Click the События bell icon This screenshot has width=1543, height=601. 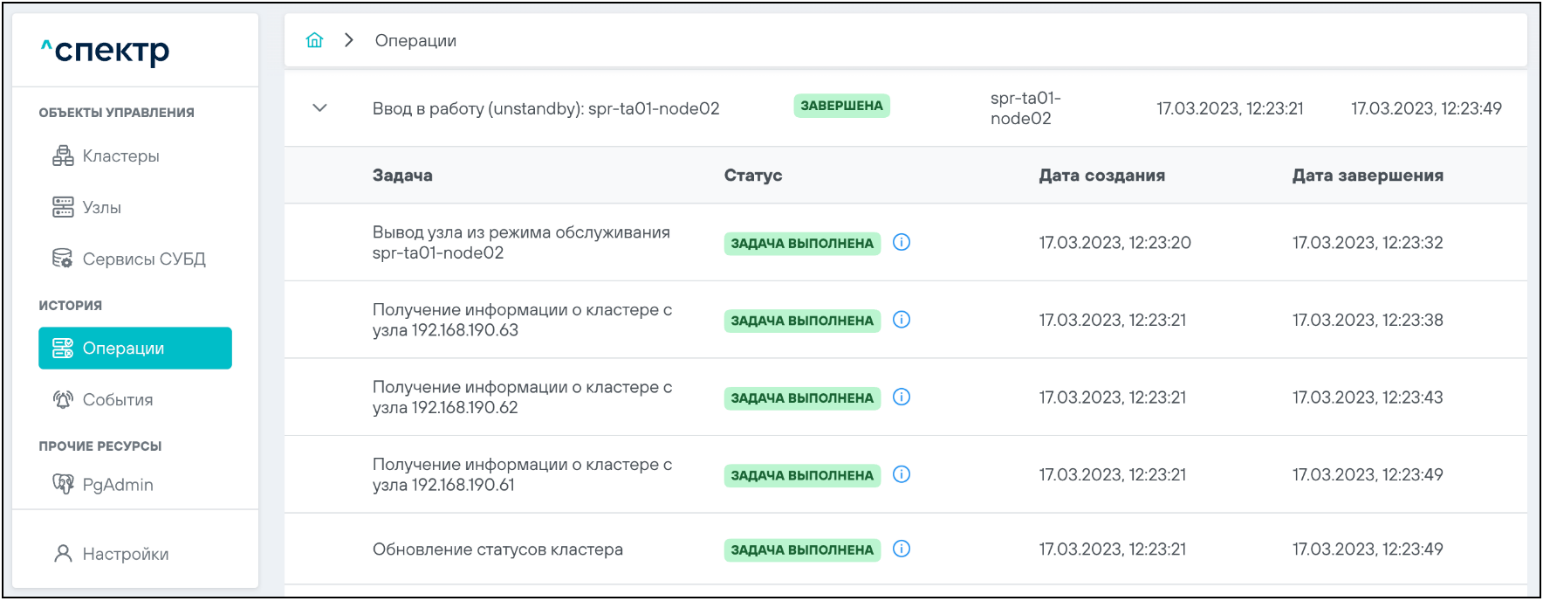tap(63, 400)
